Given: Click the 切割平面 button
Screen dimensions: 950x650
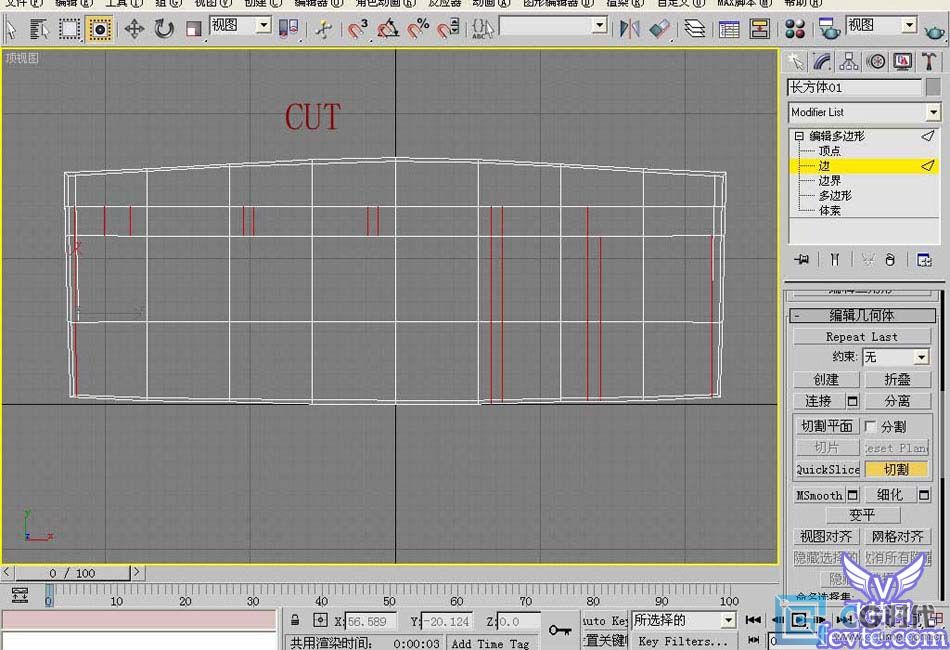Looking at the screenshot, I should click(x=826, y=426).
